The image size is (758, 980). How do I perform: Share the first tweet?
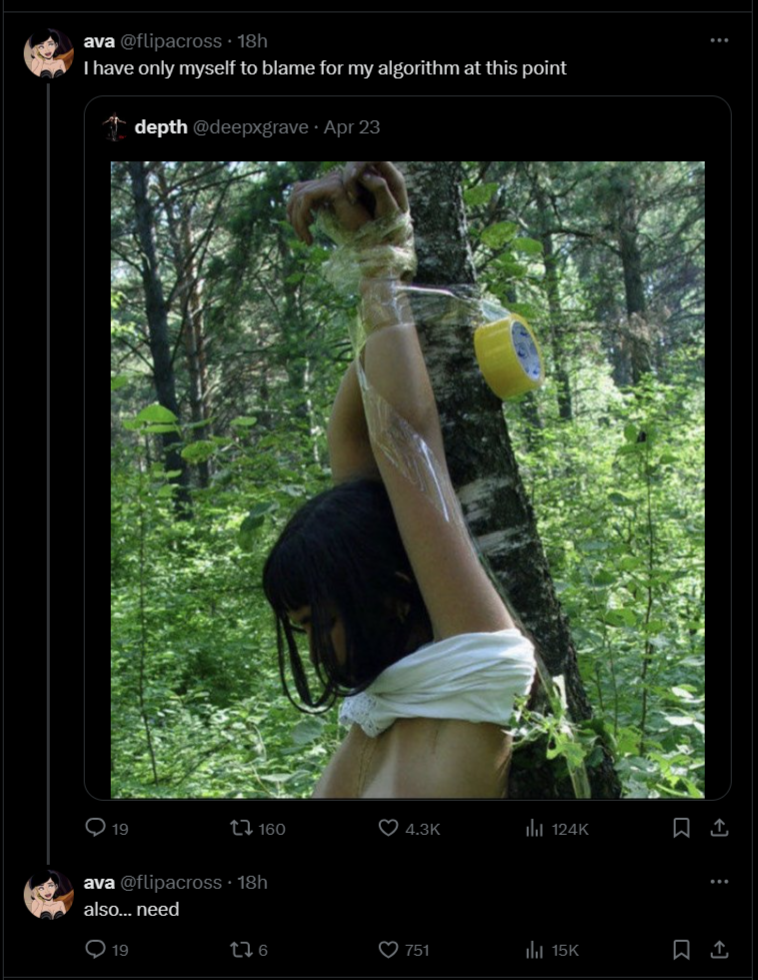coord(719,828)
